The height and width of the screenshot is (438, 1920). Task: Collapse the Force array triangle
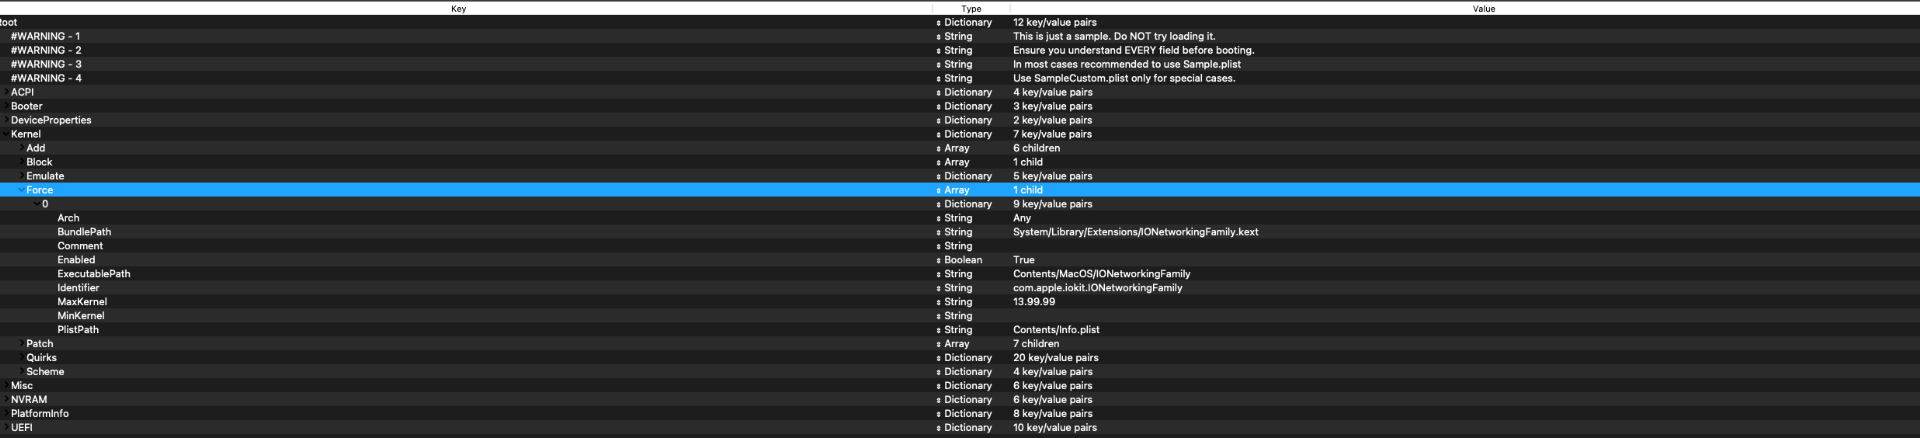pos(20,190)
